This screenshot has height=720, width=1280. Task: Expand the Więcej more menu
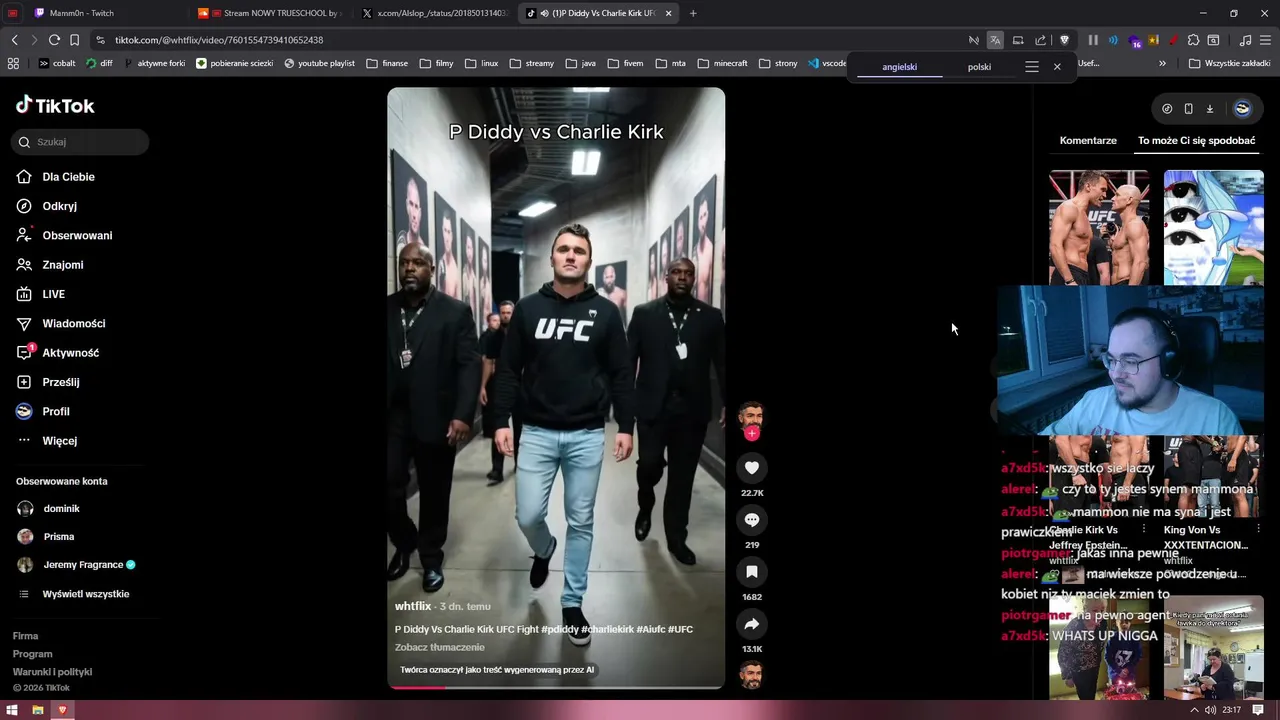tap(47, 441)
